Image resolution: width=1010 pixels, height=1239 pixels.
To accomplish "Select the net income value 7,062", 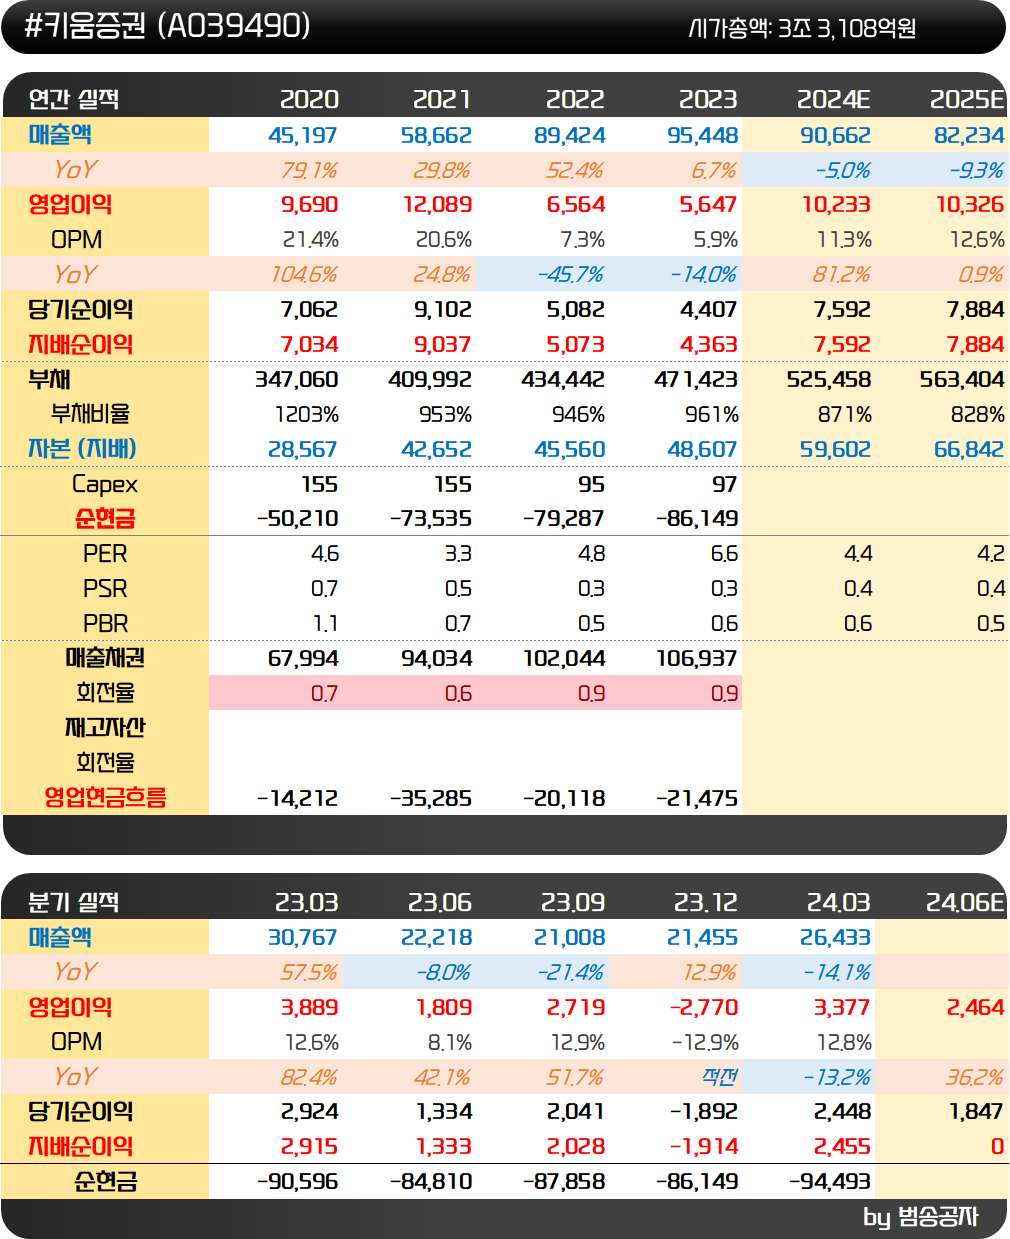I will (309, 309).
